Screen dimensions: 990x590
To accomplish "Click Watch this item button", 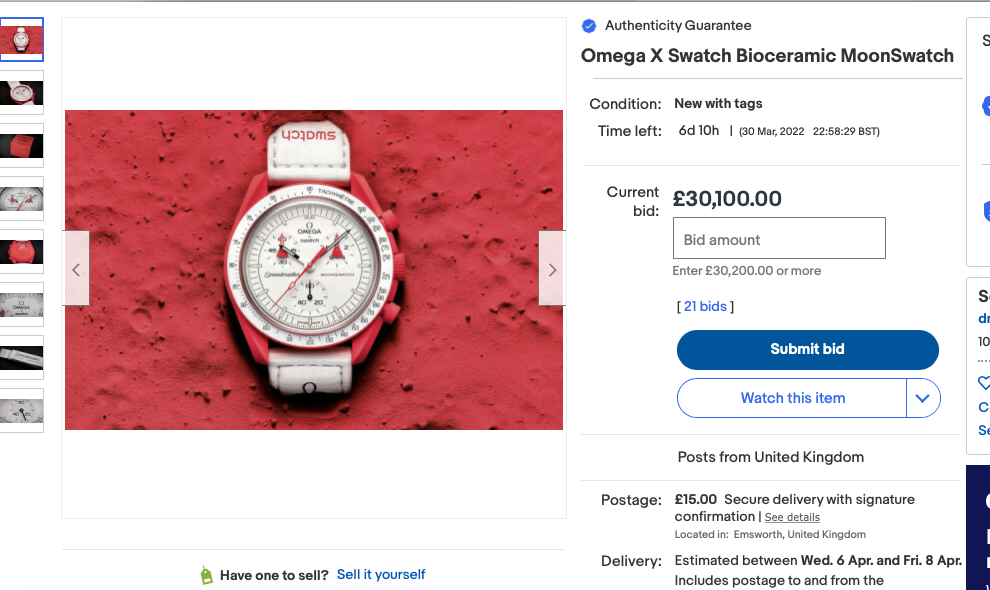I will tap(792, 398).
